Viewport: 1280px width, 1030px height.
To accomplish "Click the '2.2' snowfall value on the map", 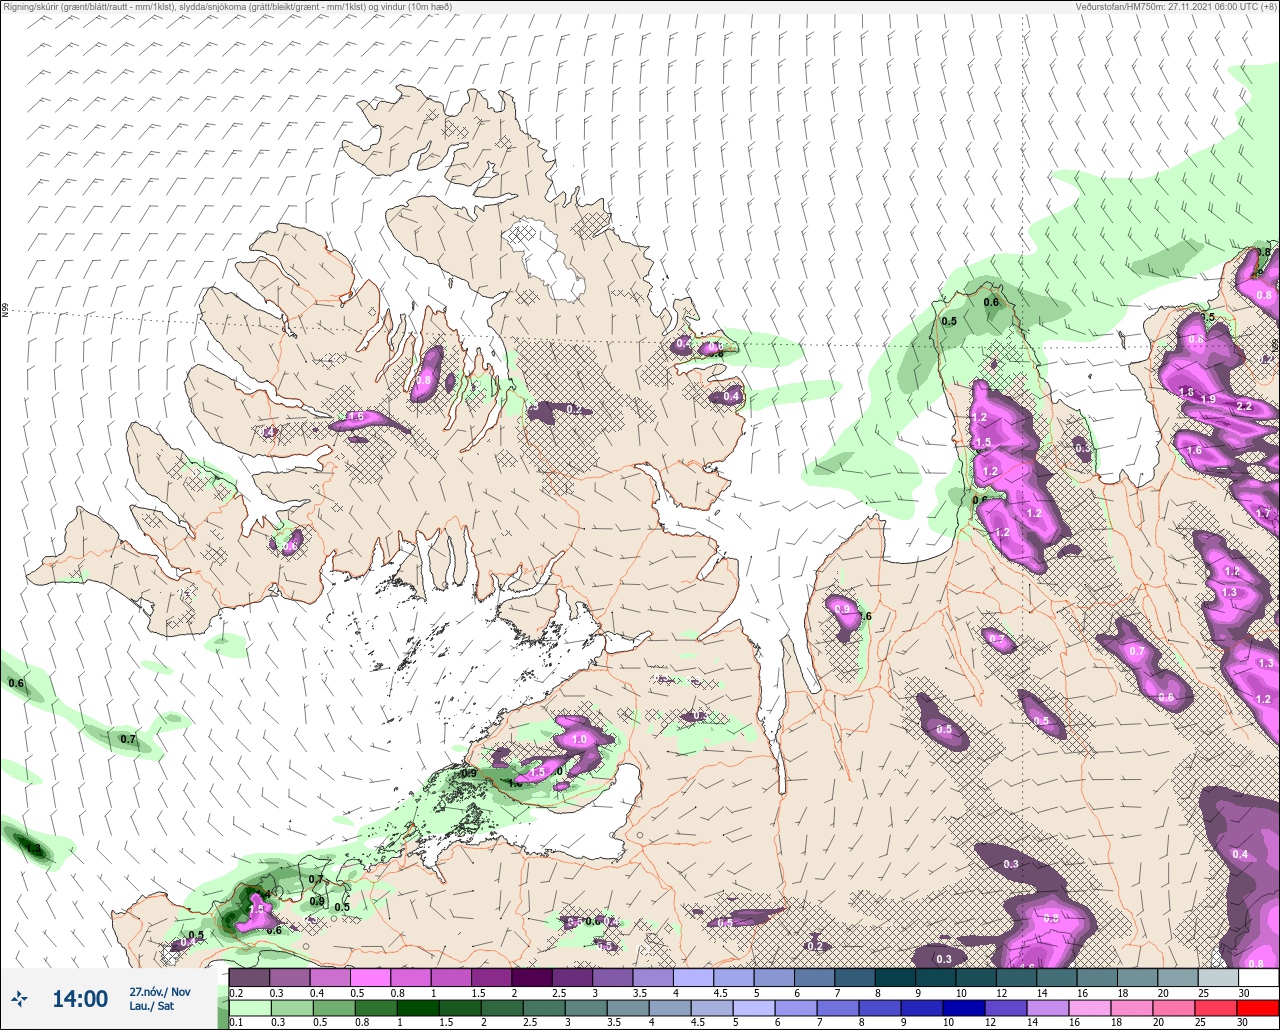I will (1244, 406).
